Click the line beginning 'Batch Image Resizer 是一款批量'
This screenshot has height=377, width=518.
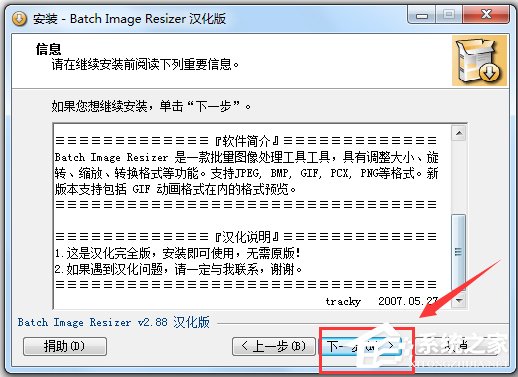(x=246, y=157)
